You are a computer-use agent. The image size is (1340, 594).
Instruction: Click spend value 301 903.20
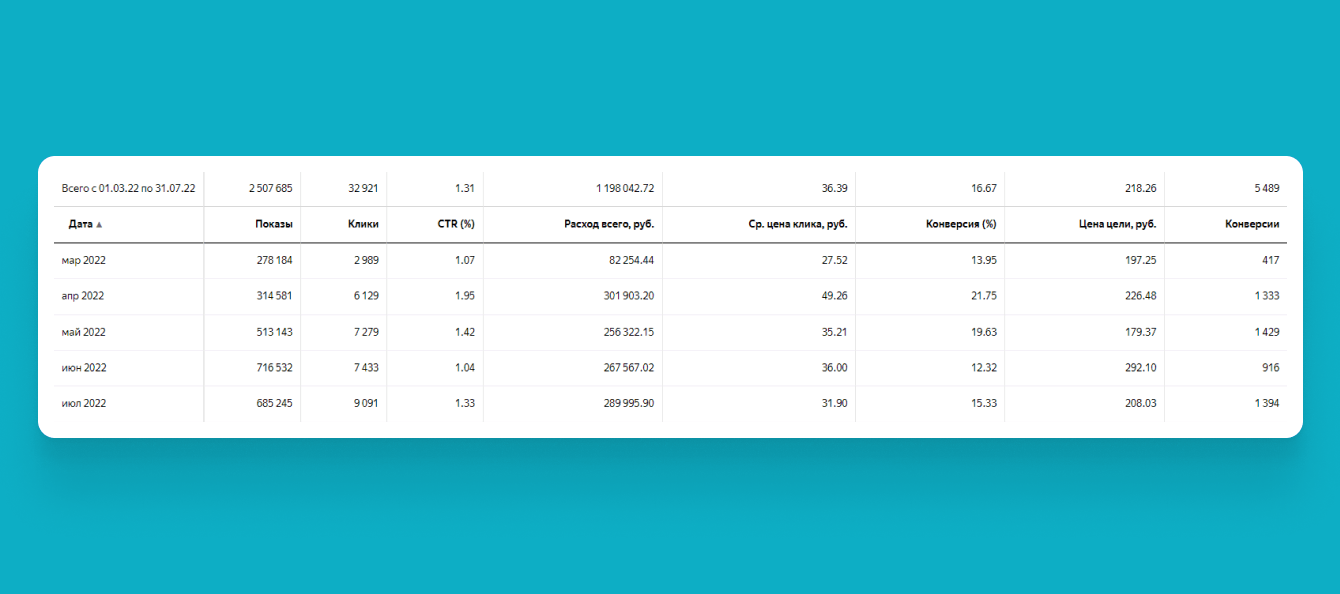629,296
